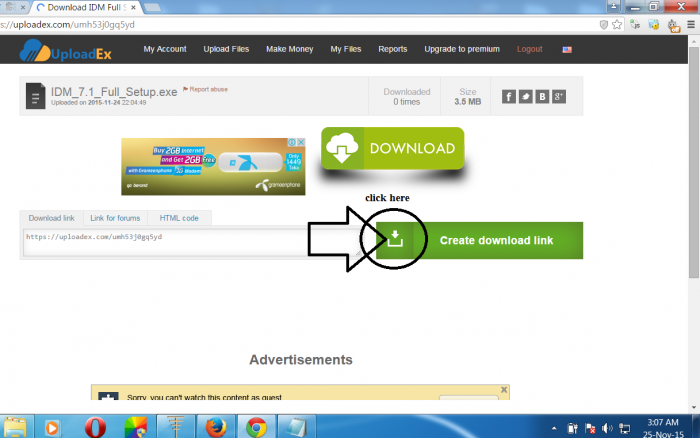
Task: Share file on Google Plus icon
Action: point(559,96)
